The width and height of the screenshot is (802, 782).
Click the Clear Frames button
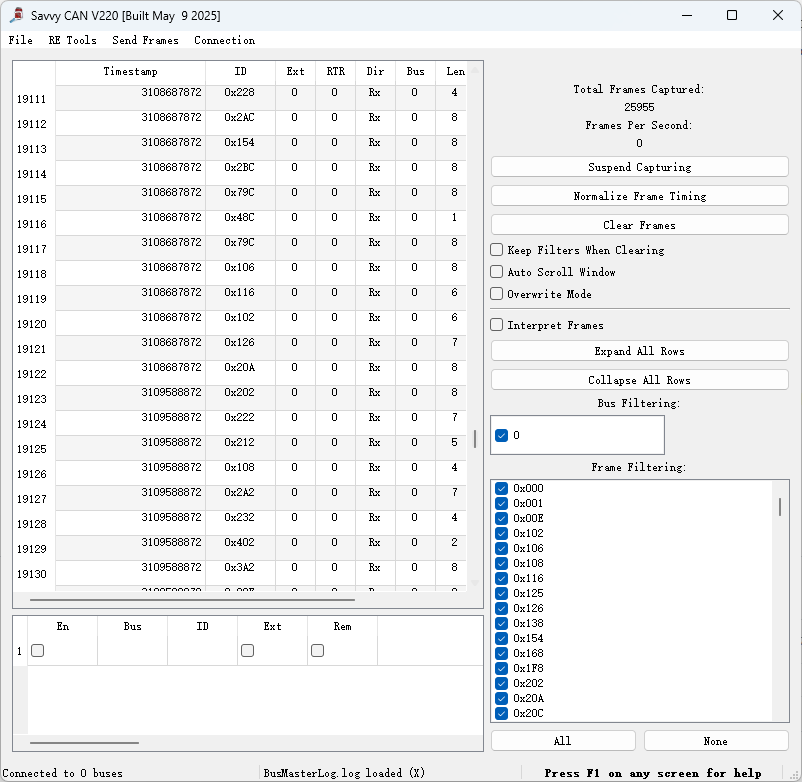point(639,225)
